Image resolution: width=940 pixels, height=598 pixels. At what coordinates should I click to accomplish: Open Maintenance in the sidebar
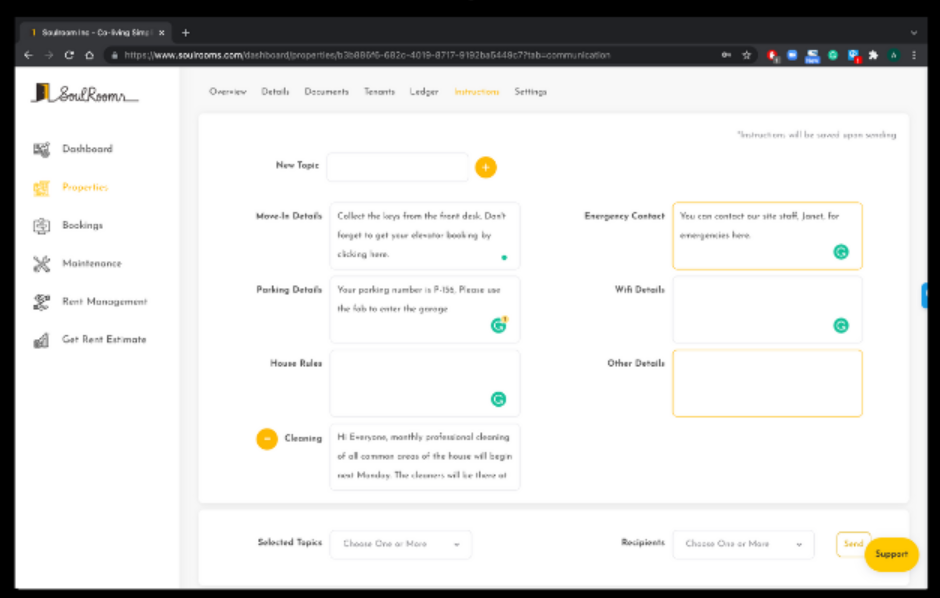point(91,263)
